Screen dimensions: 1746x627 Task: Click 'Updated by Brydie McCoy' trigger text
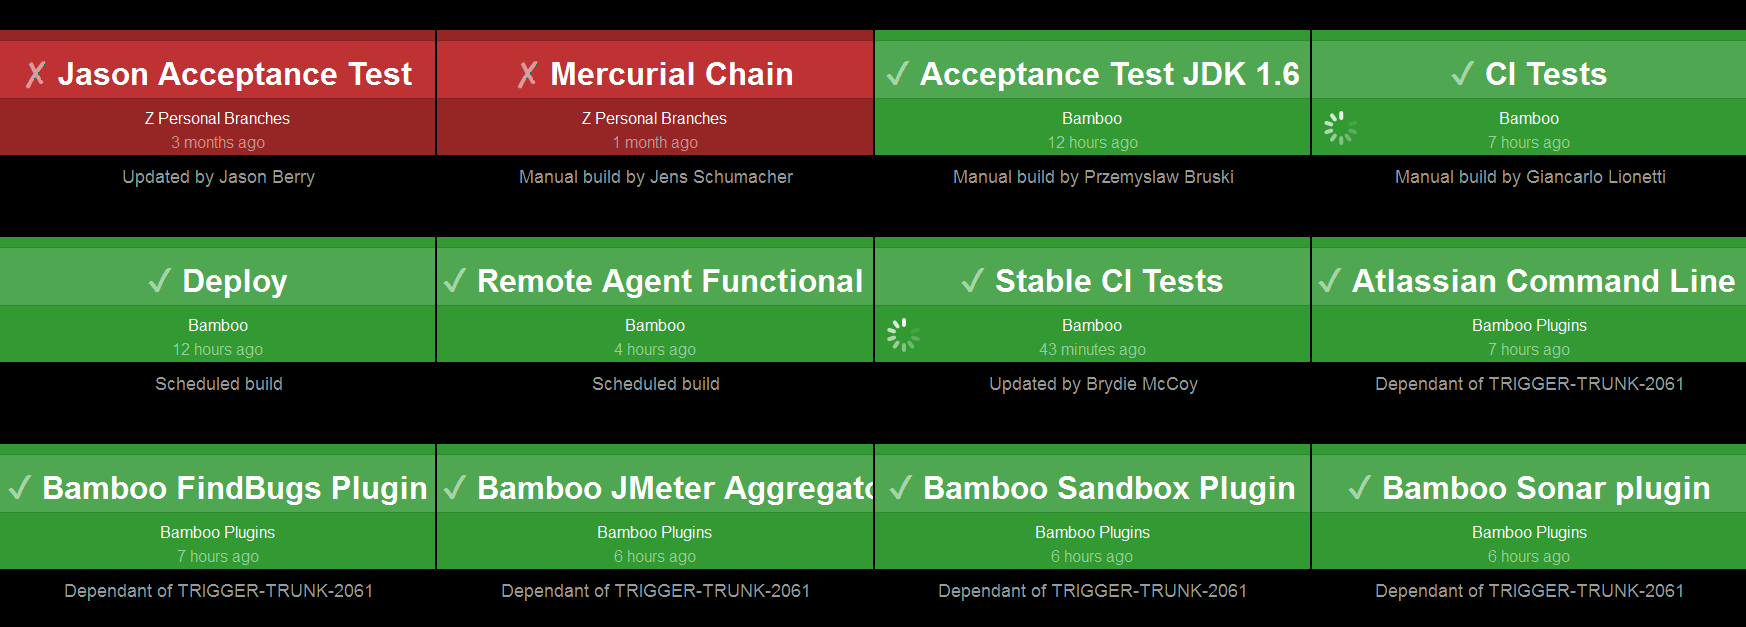click(1092, 384)
